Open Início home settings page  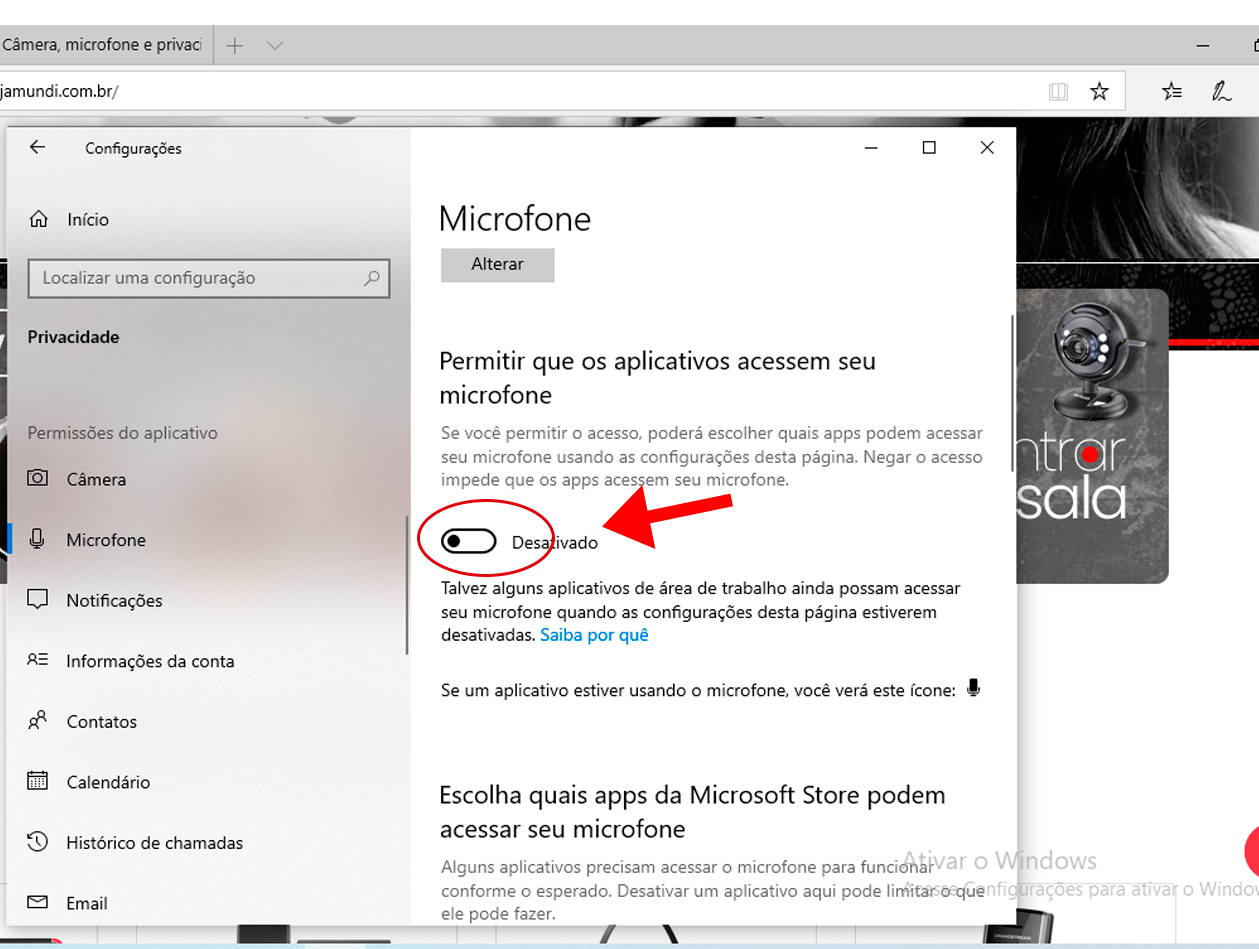click(x=87, y=219)
